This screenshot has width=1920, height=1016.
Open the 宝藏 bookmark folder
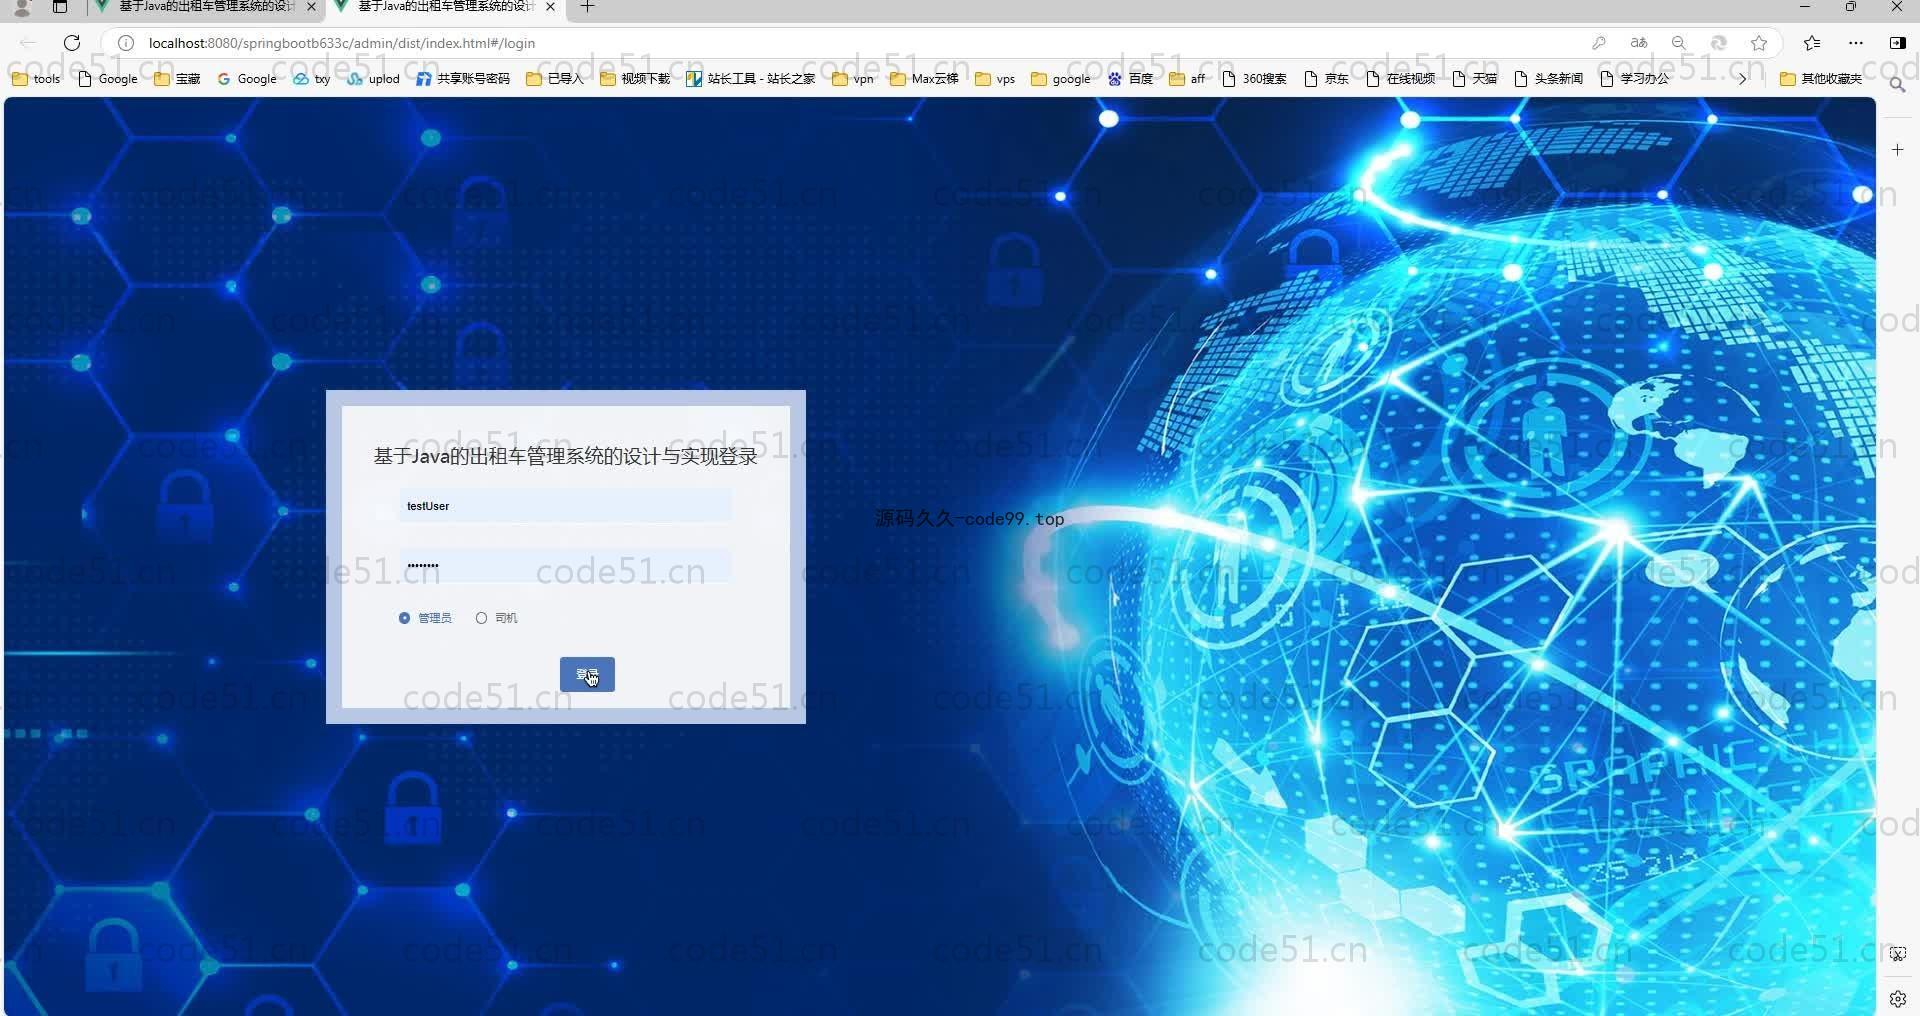coord(177,79)
